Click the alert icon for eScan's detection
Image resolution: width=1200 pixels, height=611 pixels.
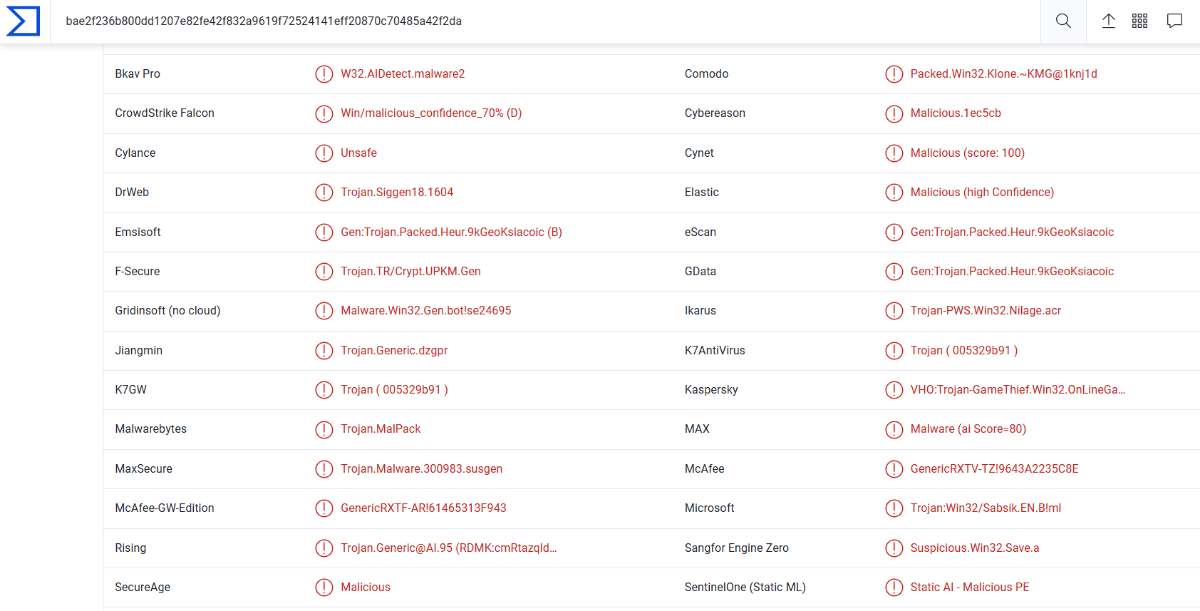pyautogui.click(x=894, y=232)
